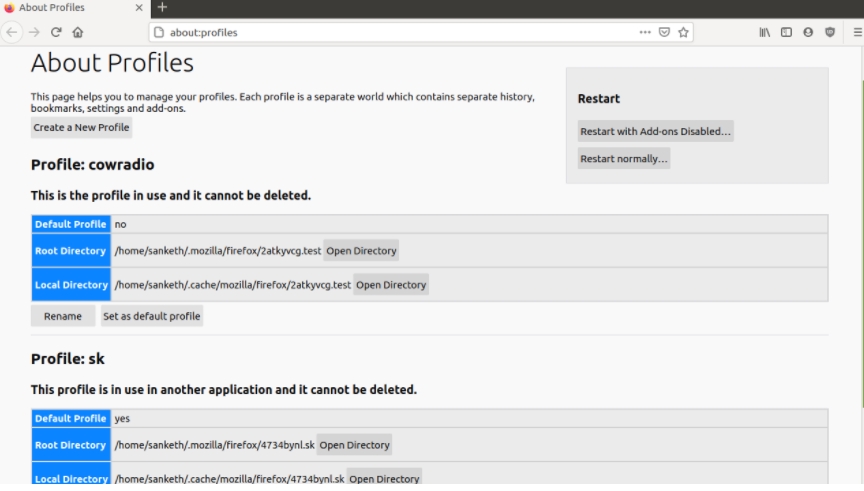Open the page actions three-dot menu

point(645,32)
